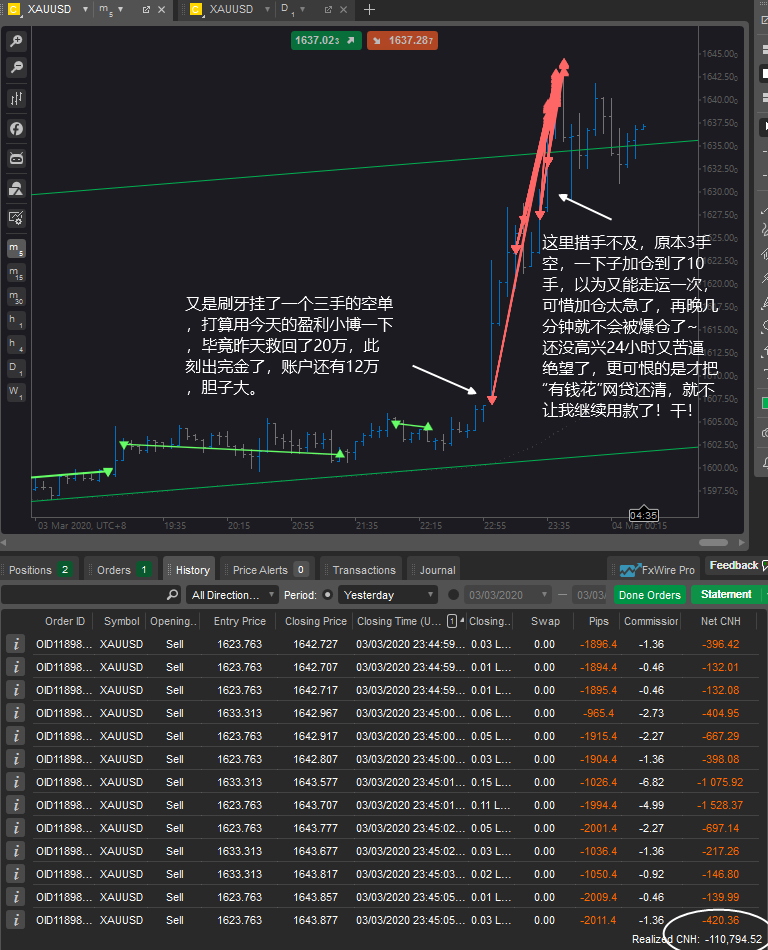Open info for order netting -132.08

[x=16, y=690]
